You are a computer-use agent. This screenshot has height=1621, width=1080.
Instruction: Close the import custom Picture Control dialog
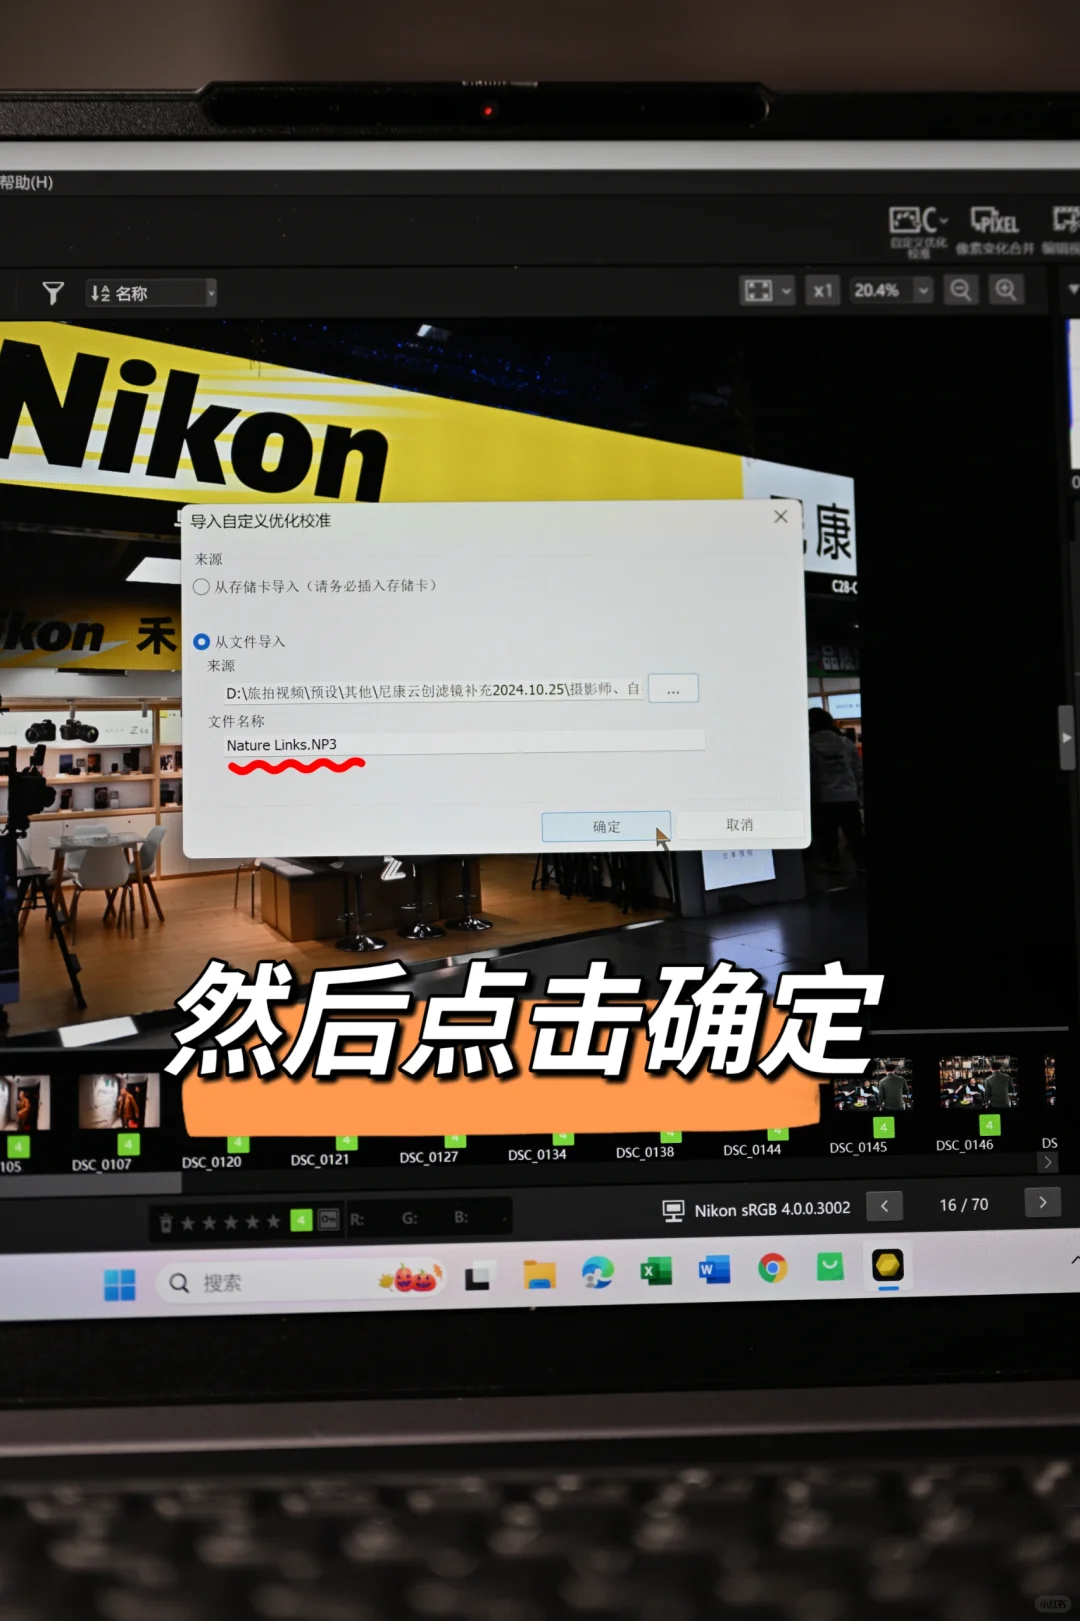[781, 517]
